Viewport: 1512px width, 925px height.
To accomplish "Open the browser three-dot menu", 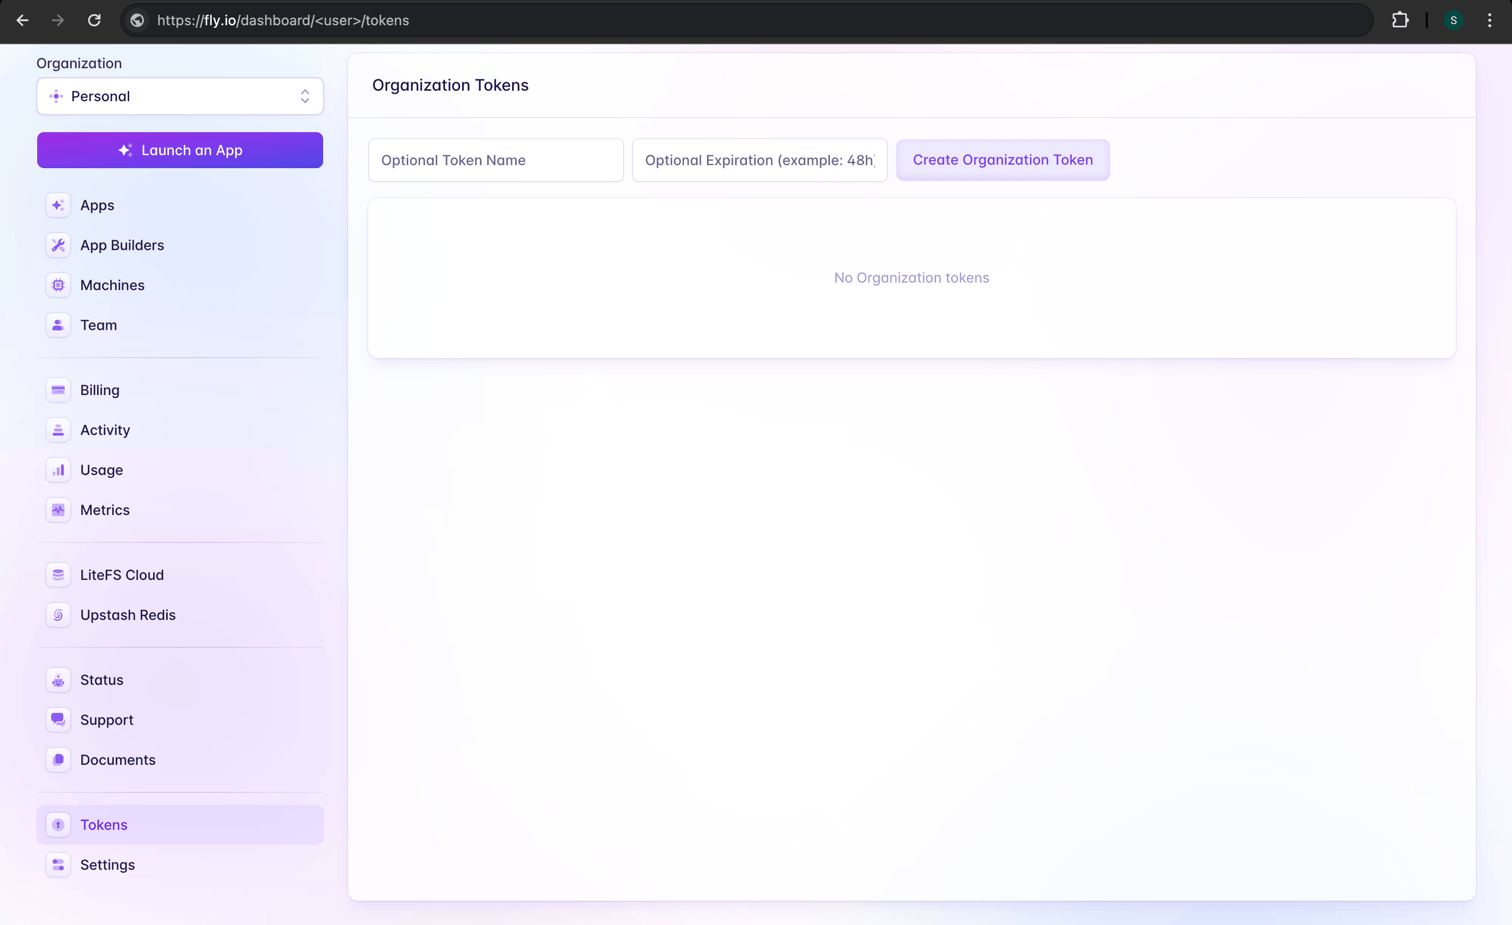I will (1489, 20).
